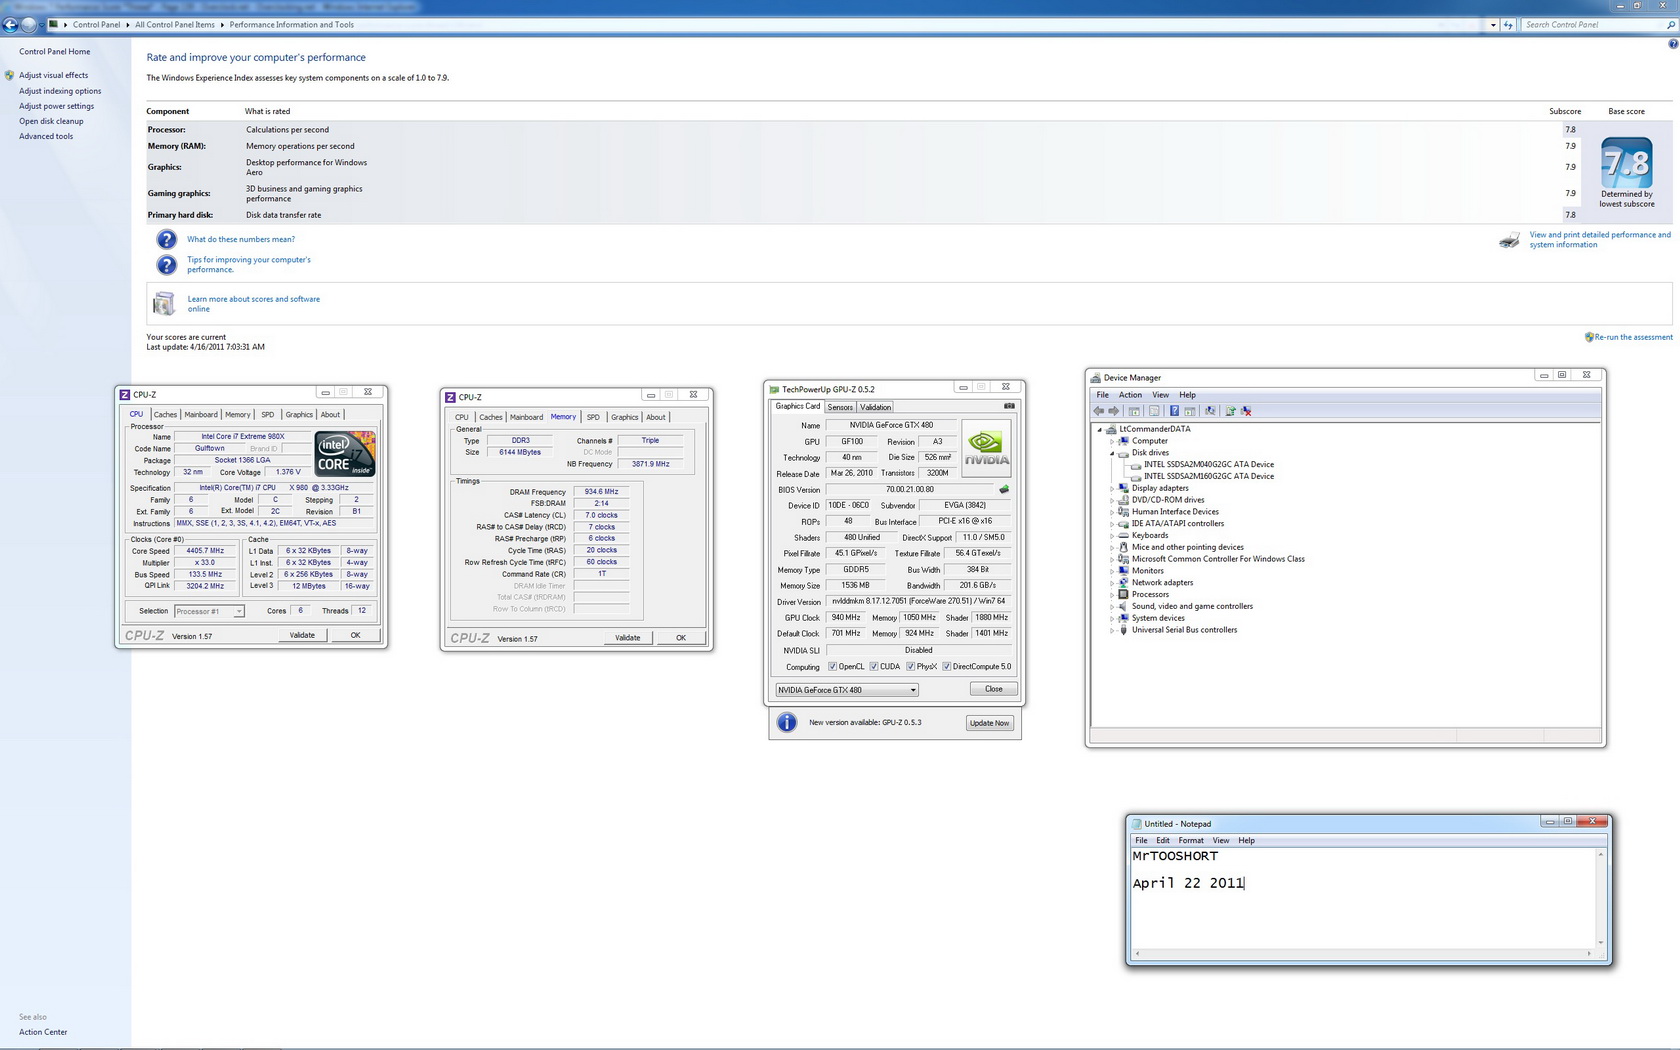
Task: Click the blue info icon below GPU-Z
Action: coord(787,722)
